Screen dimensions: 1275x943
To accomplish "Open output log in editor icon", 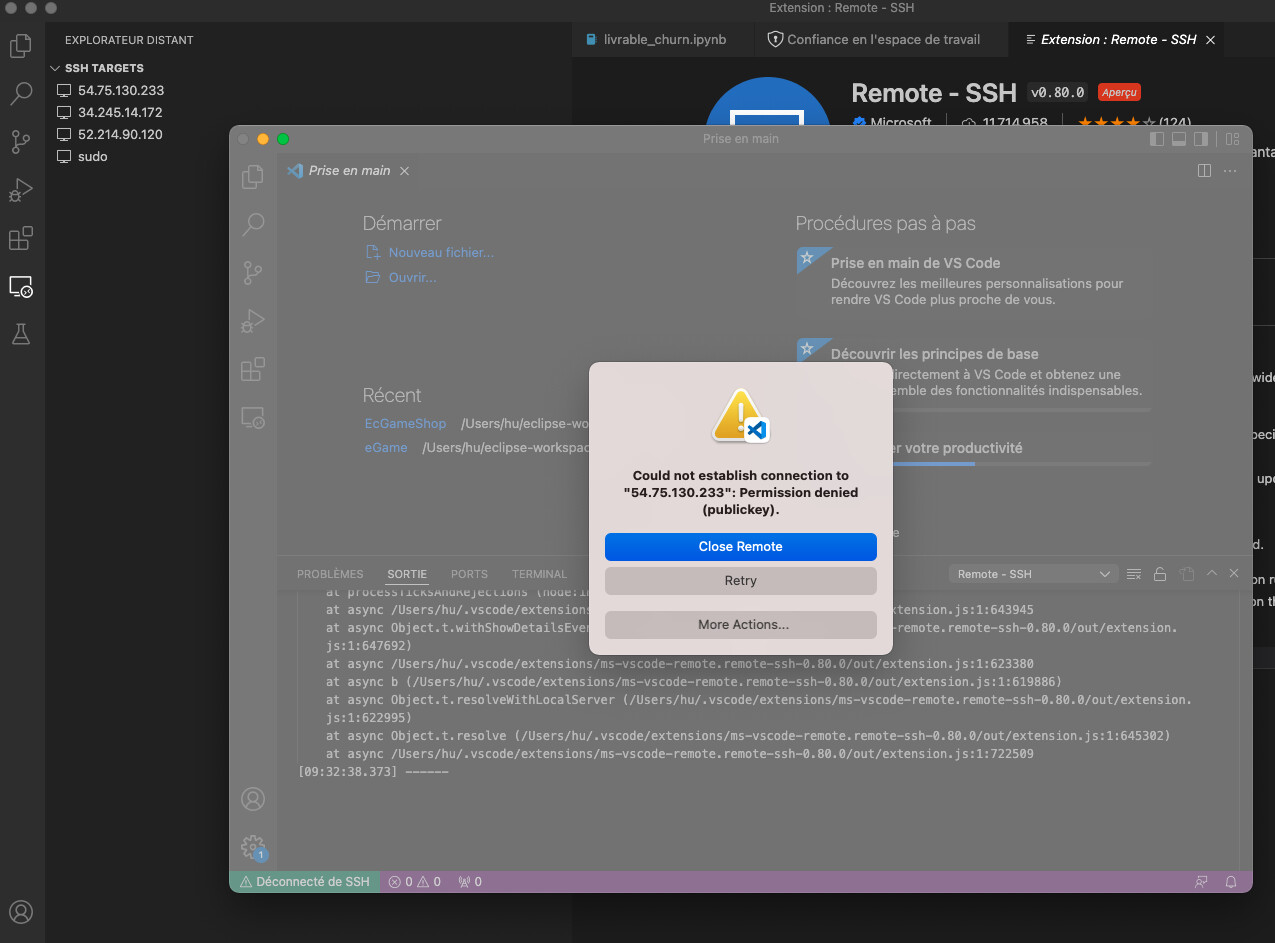I will point(1186,574).
